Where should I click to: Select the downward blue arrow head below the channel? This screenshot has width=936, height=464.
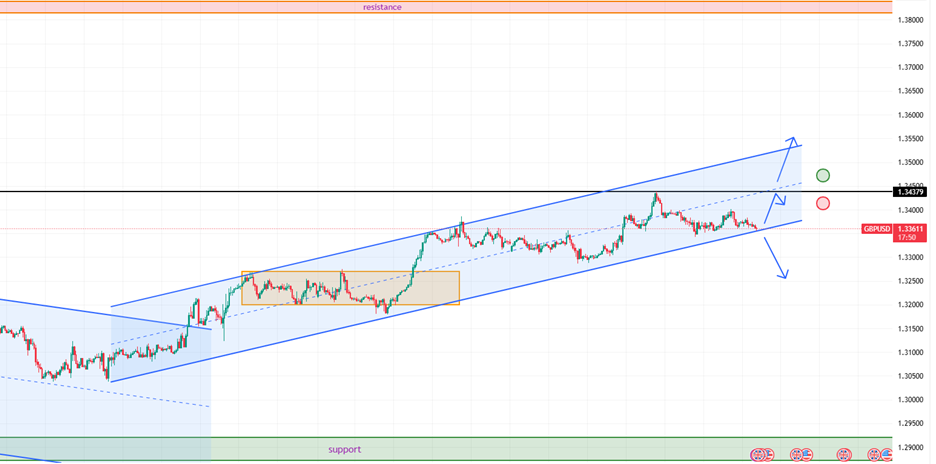[785, 275]
